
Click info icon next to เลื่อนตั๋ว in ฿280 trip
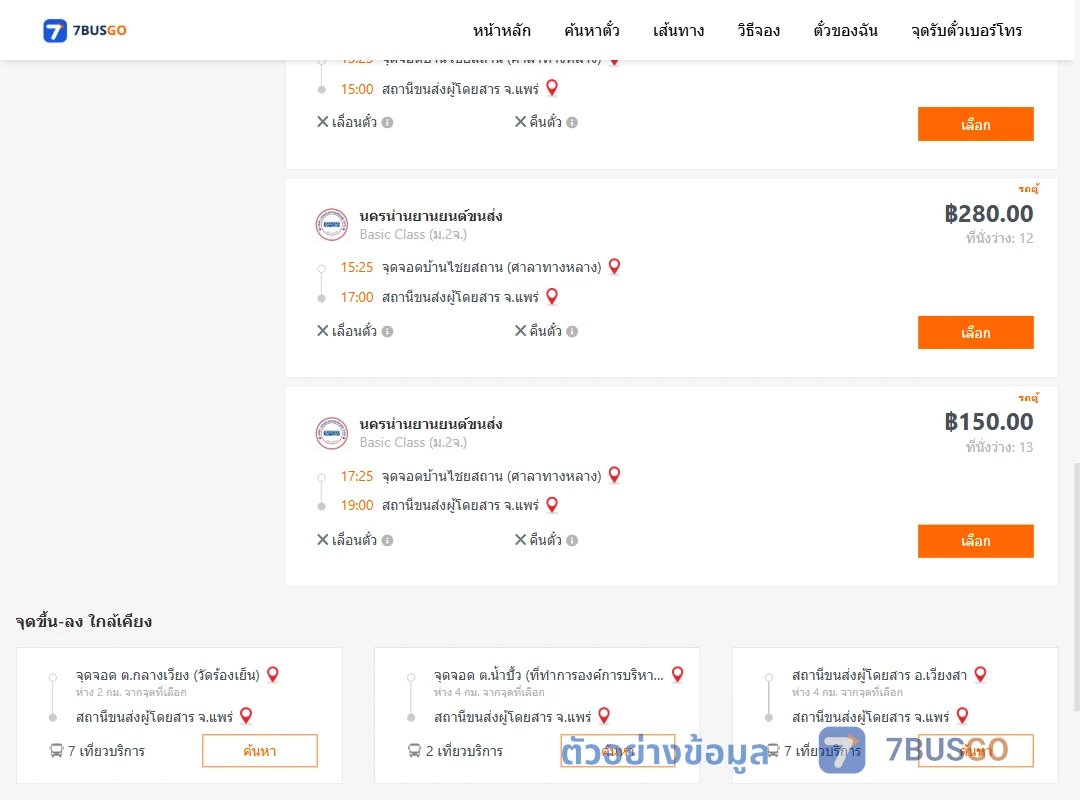coord(388,331)
